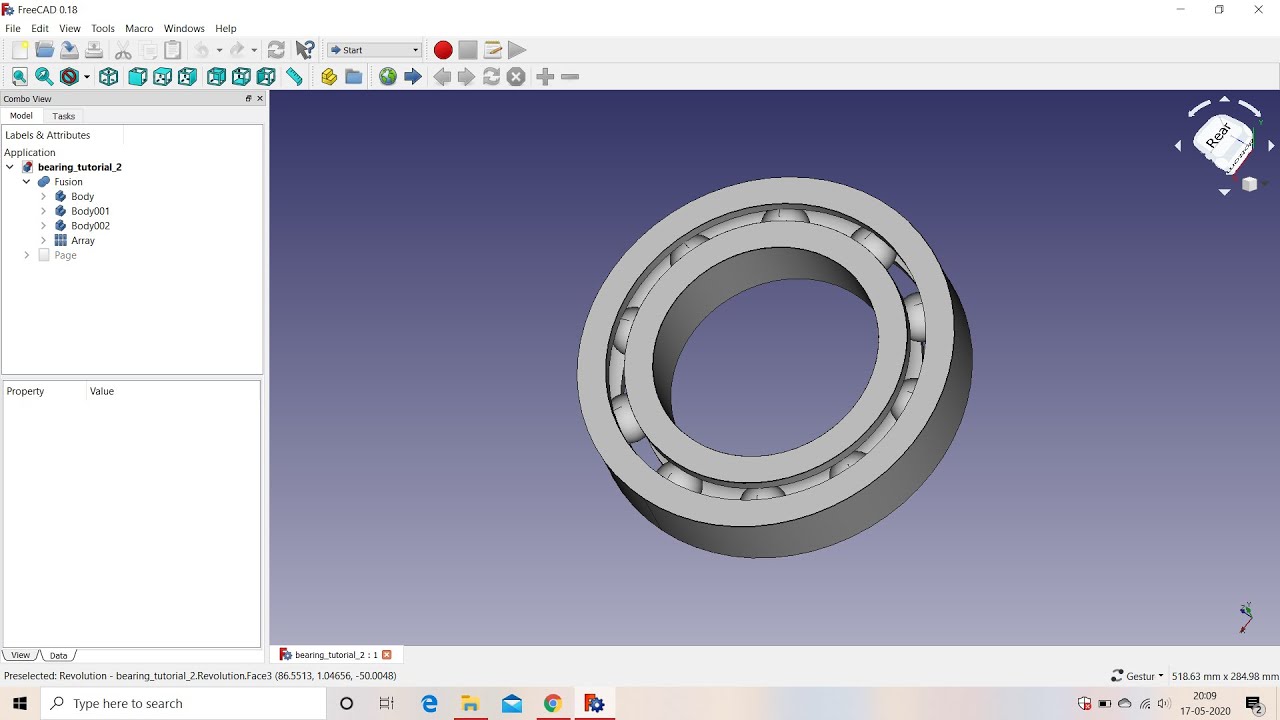Run the macro with green play icon

pyautogui.click(x=517, y=50)
